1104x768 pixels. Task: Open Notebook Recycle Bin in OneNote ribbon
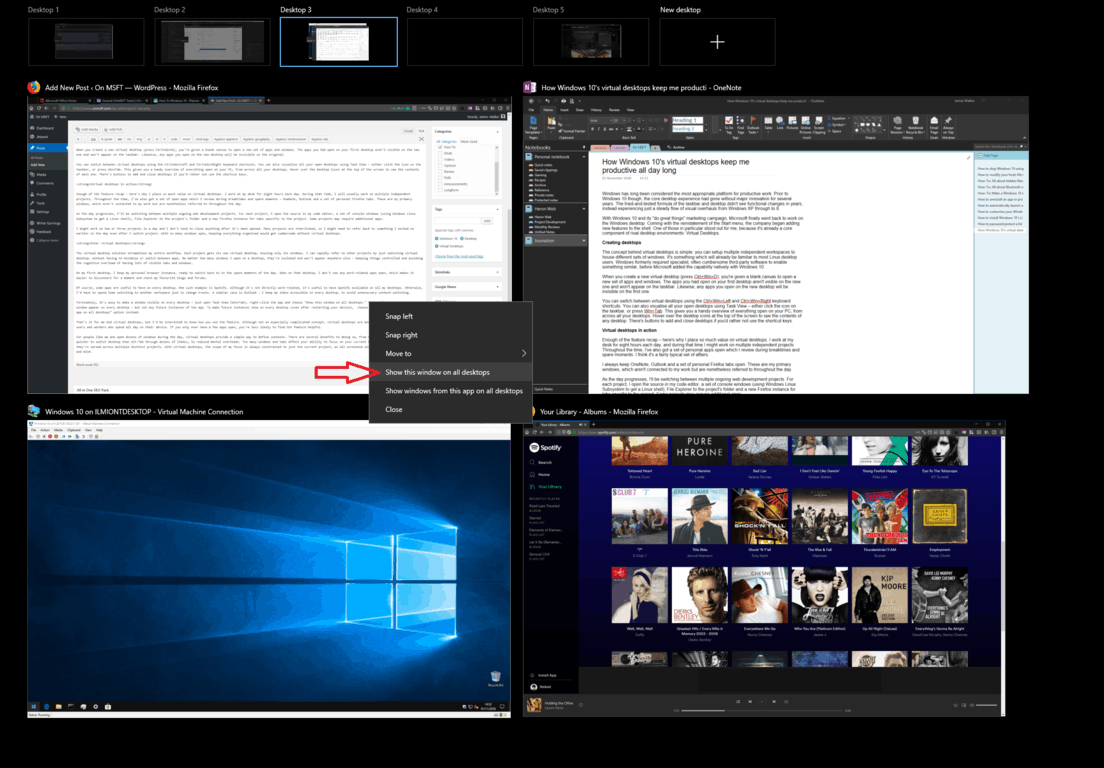(x=915, y=125)
